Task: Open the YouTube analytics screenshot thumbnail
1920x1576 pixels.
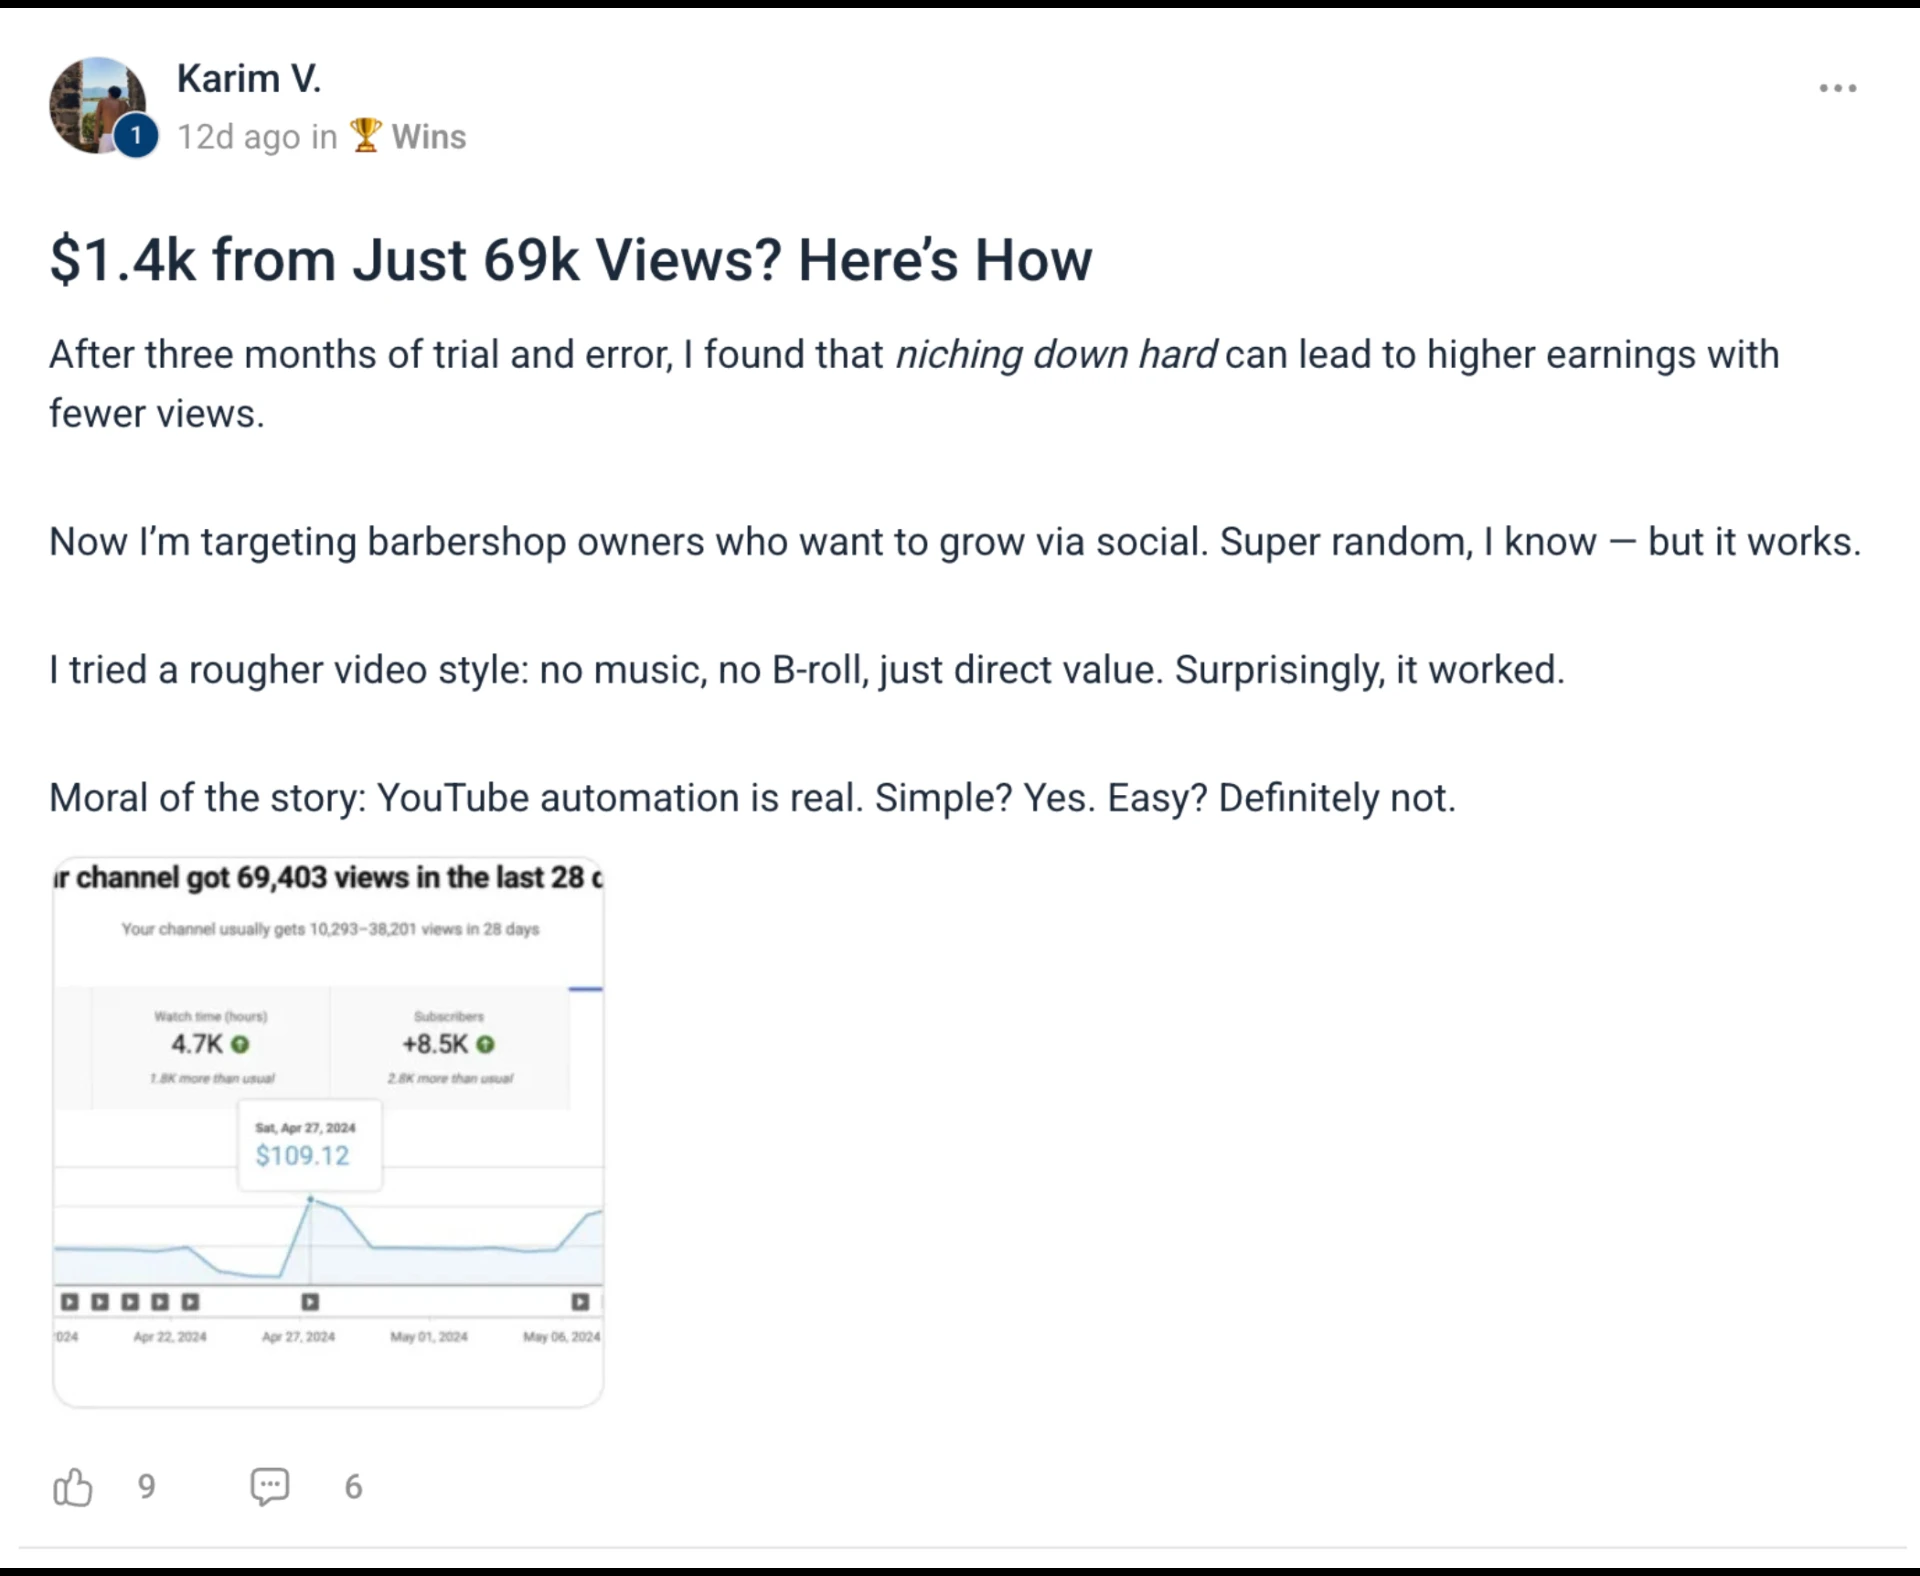Action: point(328,1132)
